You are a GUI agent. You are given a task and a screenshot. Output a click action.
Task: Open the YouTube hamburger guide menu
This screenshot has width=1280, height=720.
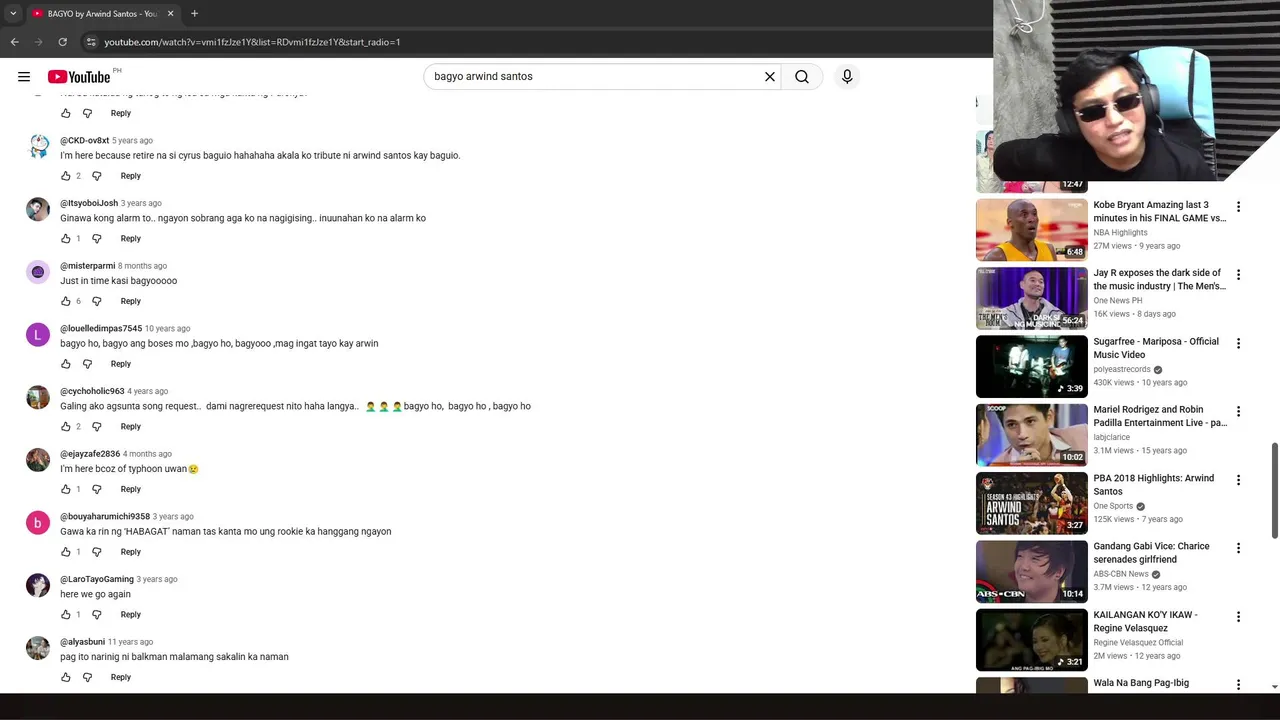tap(24, 76)
